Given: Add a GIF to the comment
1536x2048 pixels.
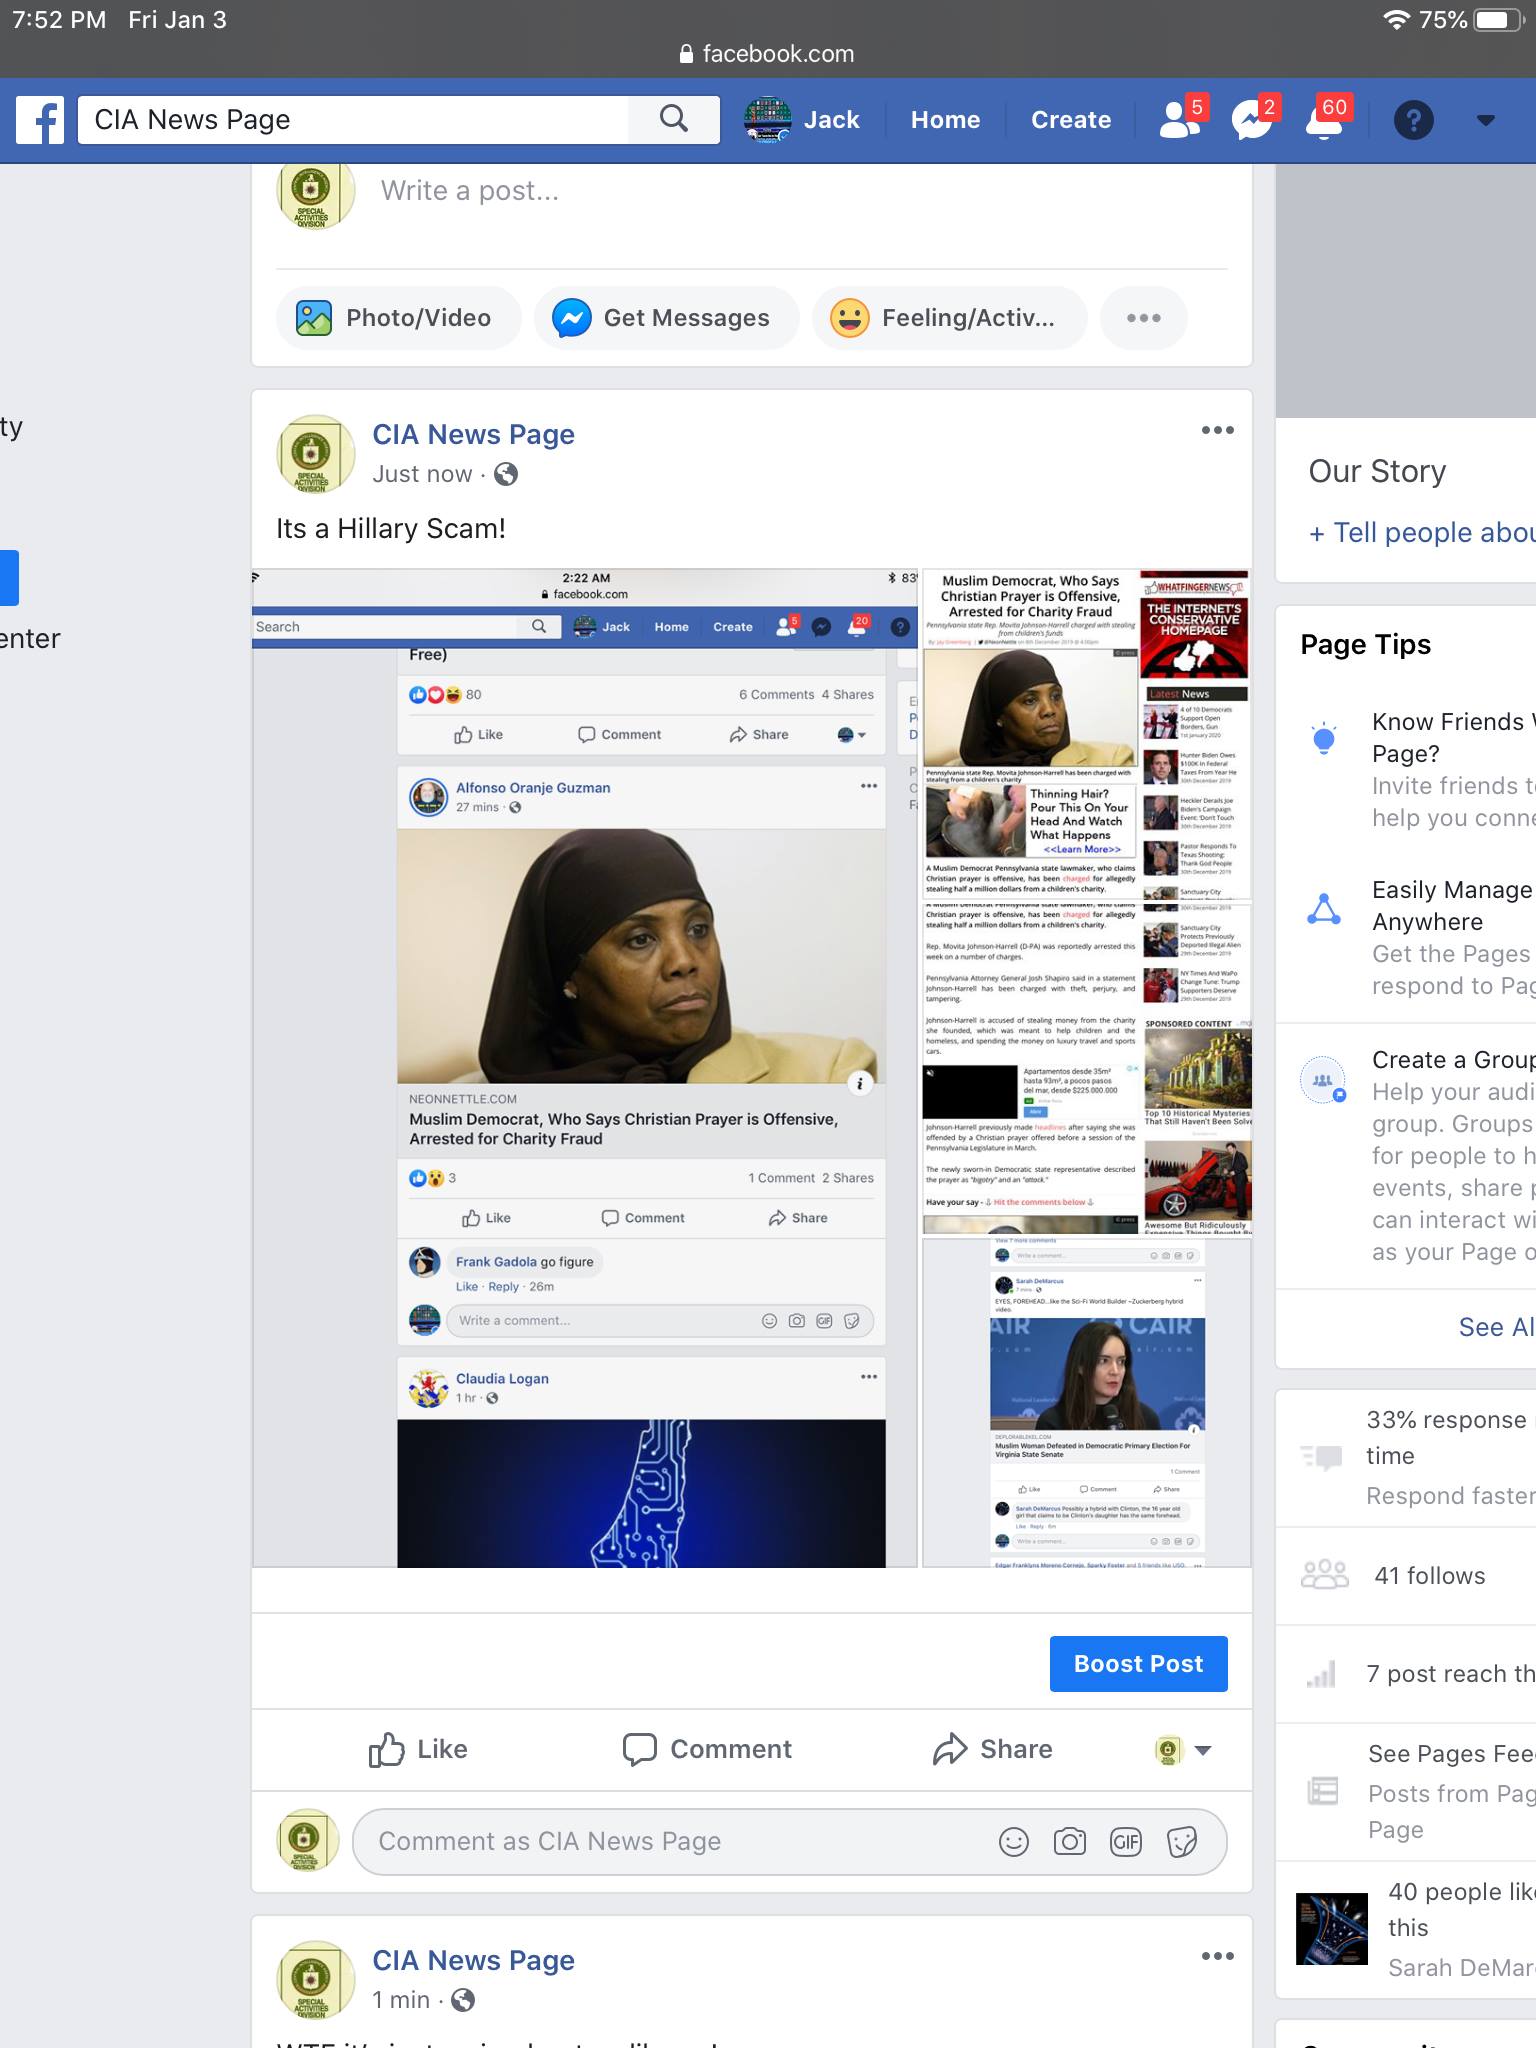Looking at the screenshot, I should tap(1125, 1842).
